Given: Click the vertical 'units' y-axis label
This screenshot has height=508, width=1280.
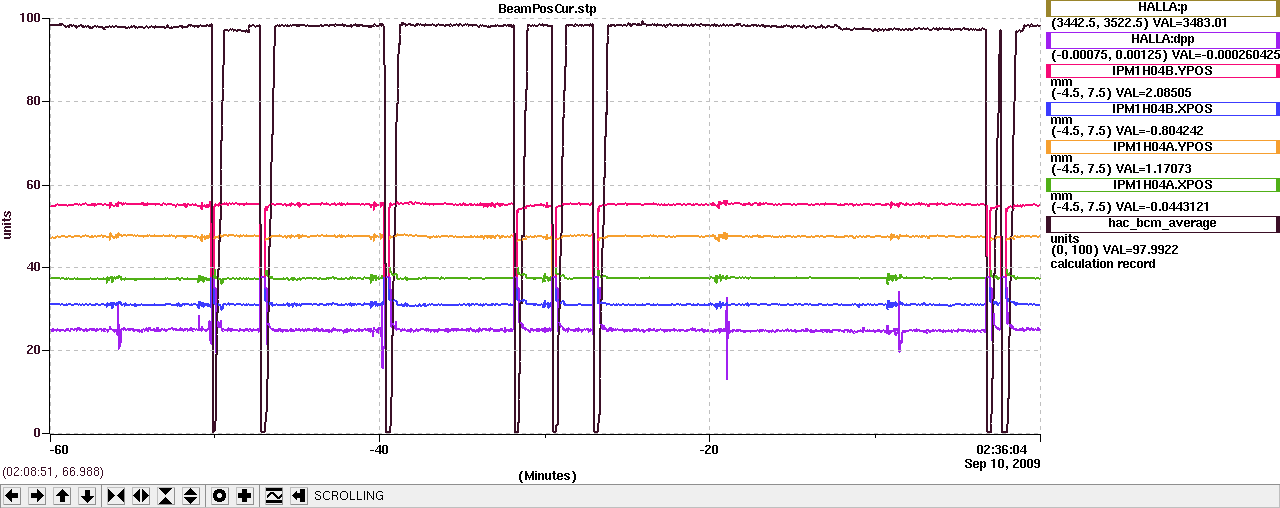Looking at the screenshot, I should pyautogui.click(x=8, y=225).
